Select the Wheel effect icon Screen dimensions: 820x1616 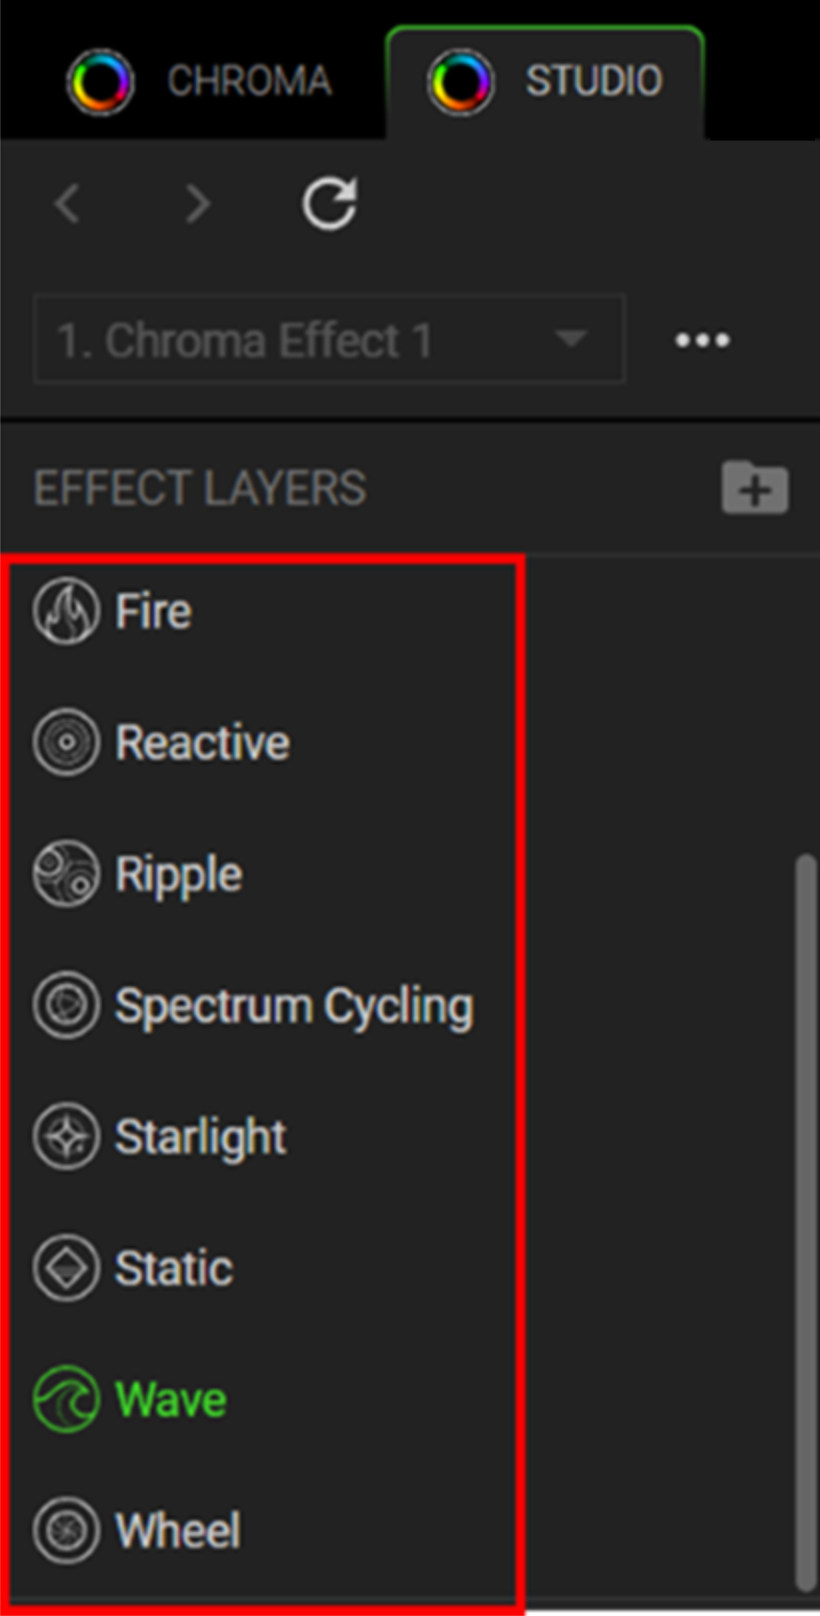point(67,1529)
